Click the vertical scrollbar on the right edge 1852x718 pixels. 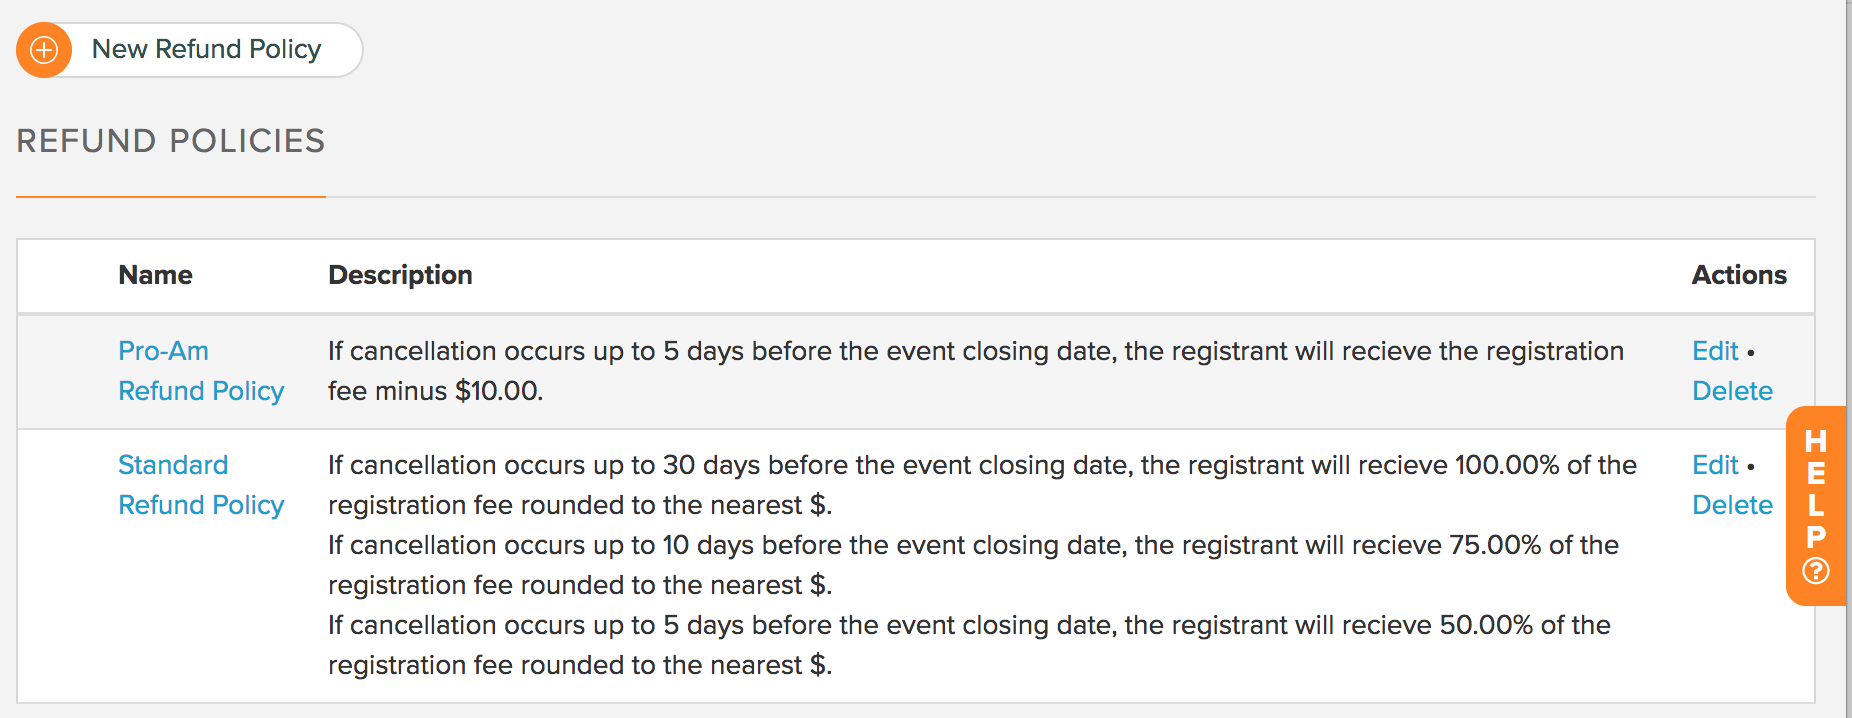click(1849, 359)
